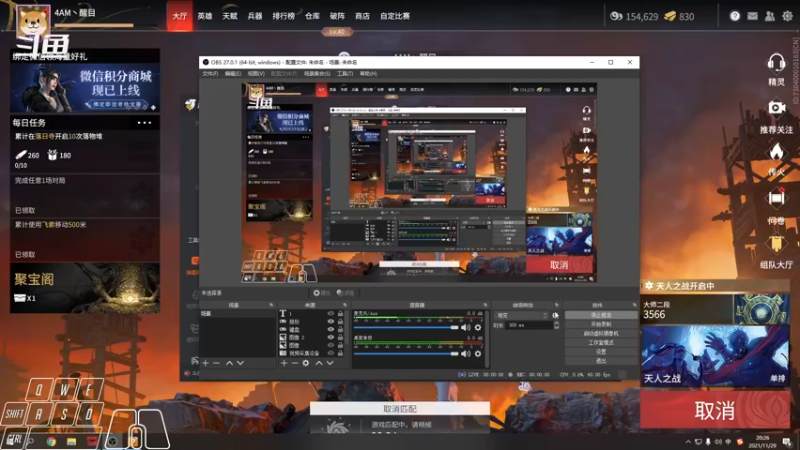This screenshot has width=800, height=450.
Task: Click 取消匹配 button at bottom center
Action: click(400, 409)
